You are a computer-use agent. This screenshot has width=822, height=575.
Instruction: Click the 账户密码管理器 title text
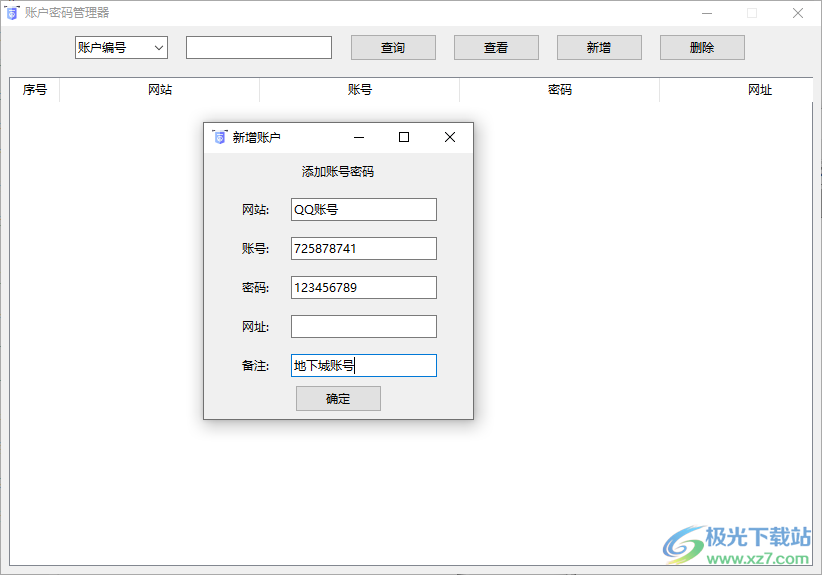point(67,13)
